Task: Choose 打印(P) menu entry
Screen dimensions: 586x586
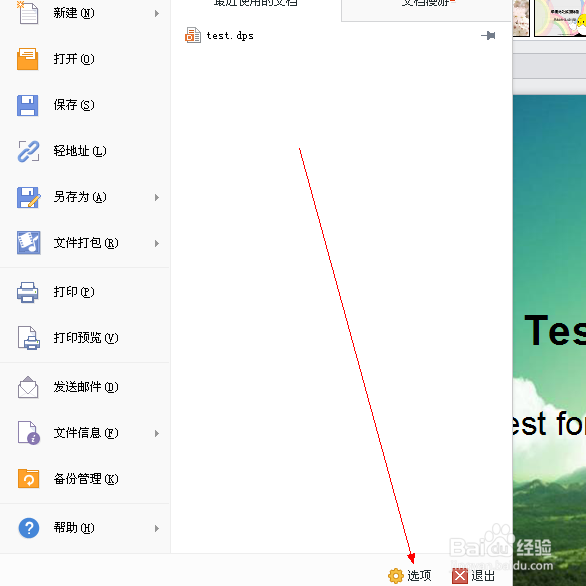Action: (85, 292)
